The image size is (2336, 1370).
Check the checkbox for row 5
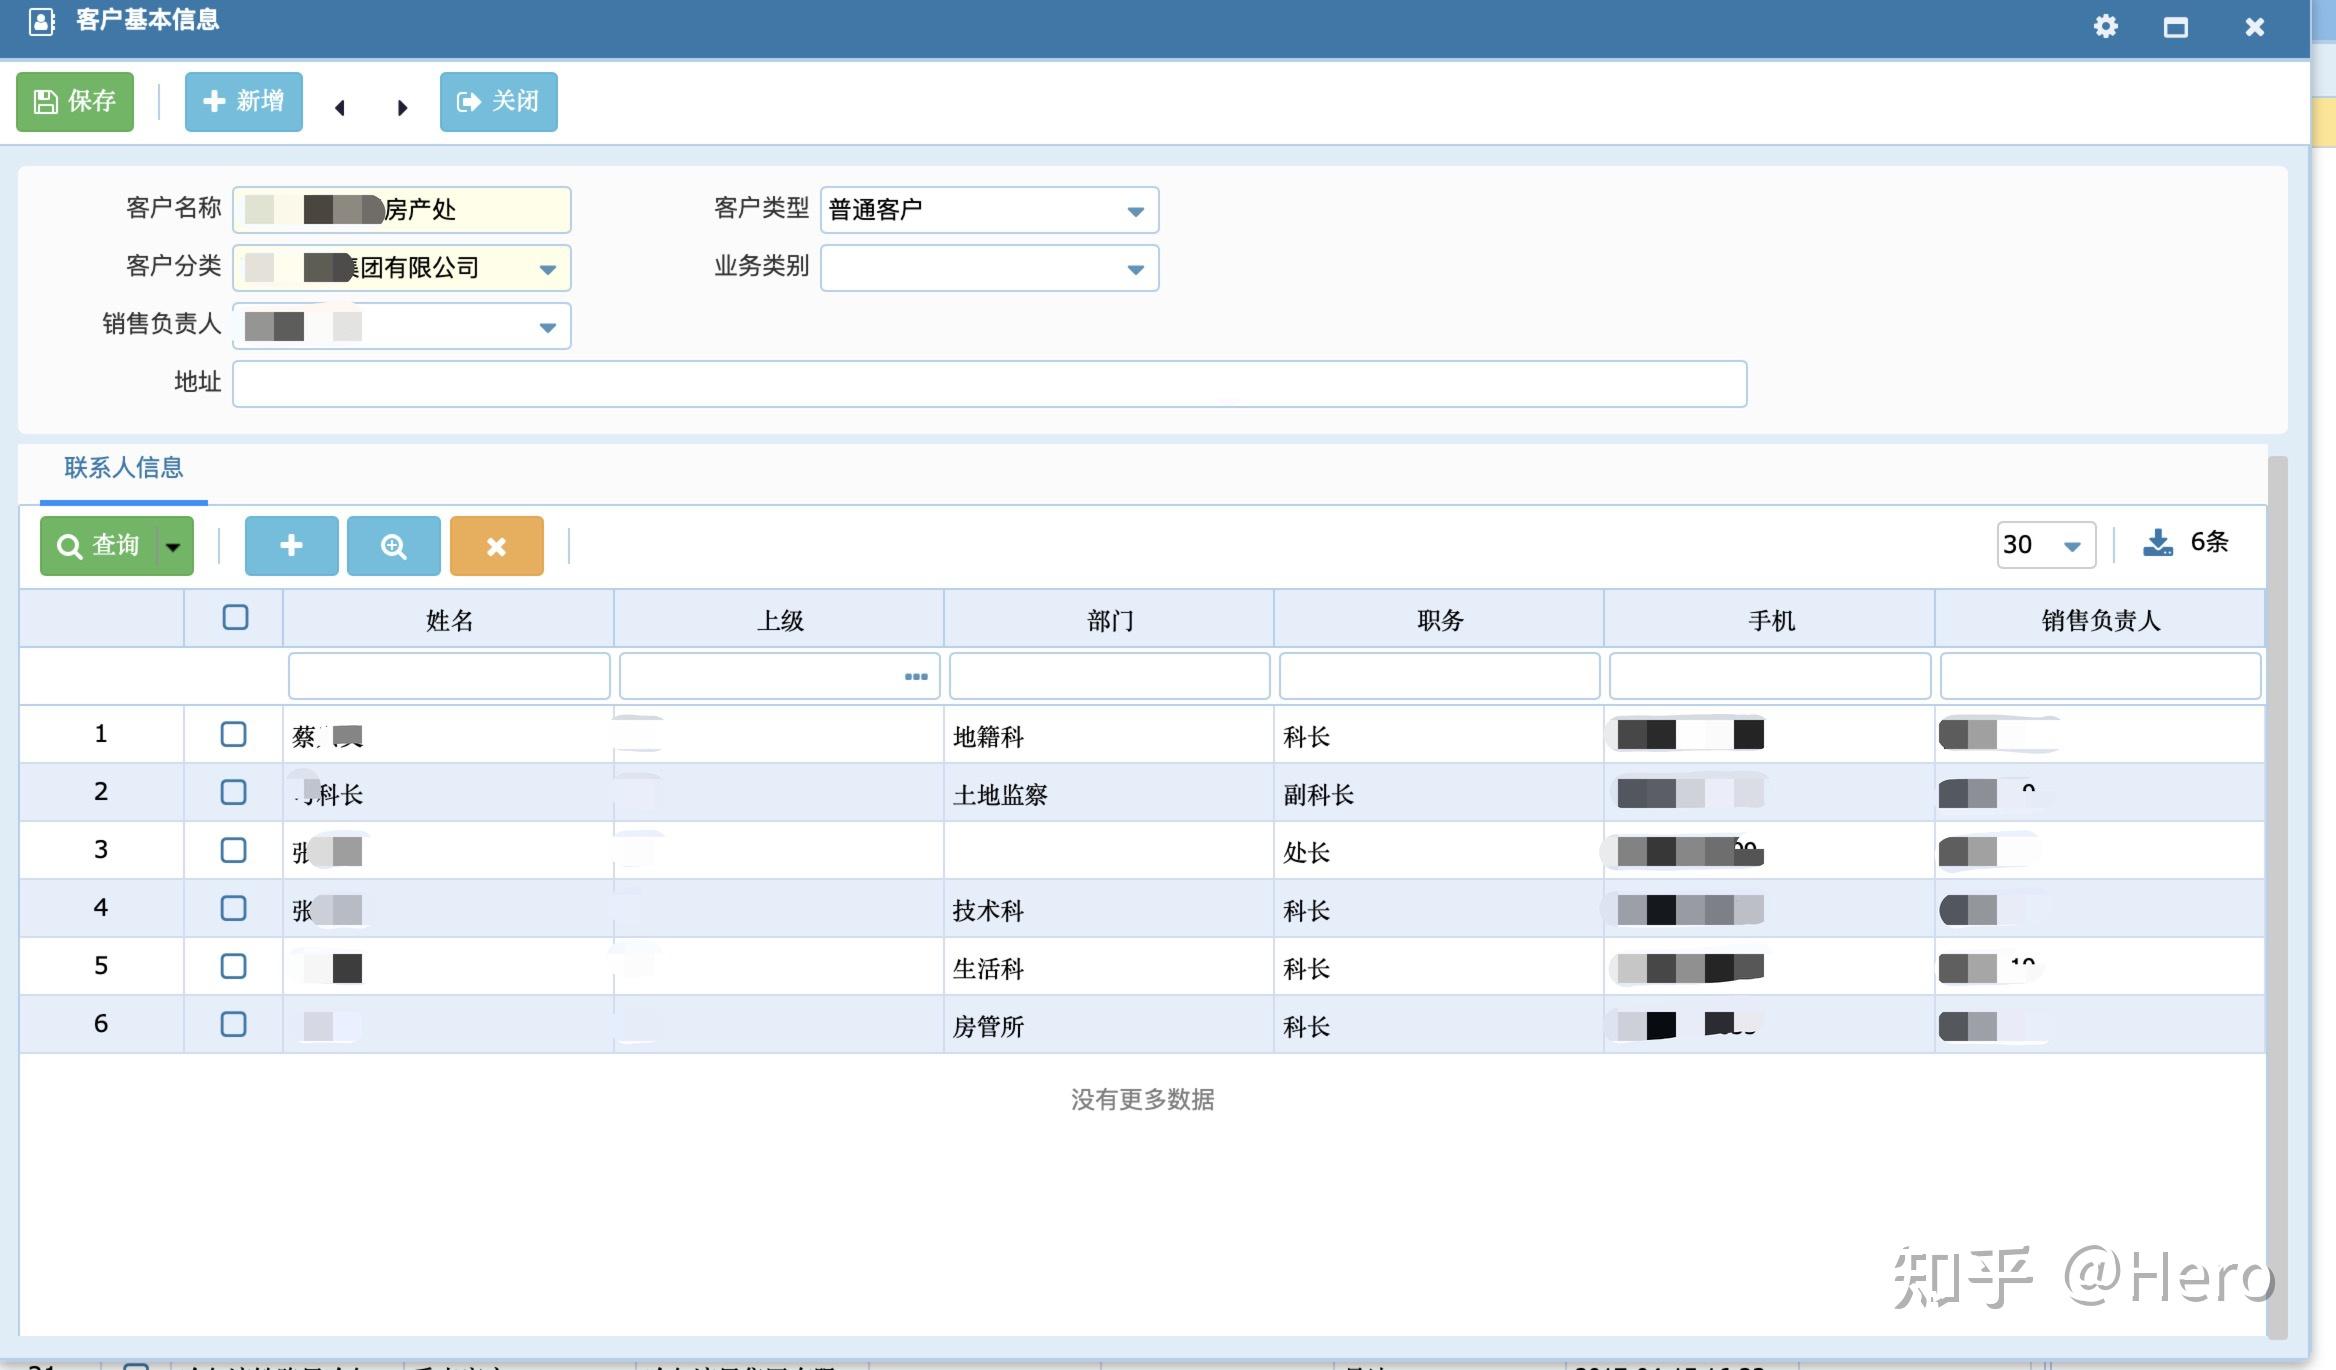[233, 966]
